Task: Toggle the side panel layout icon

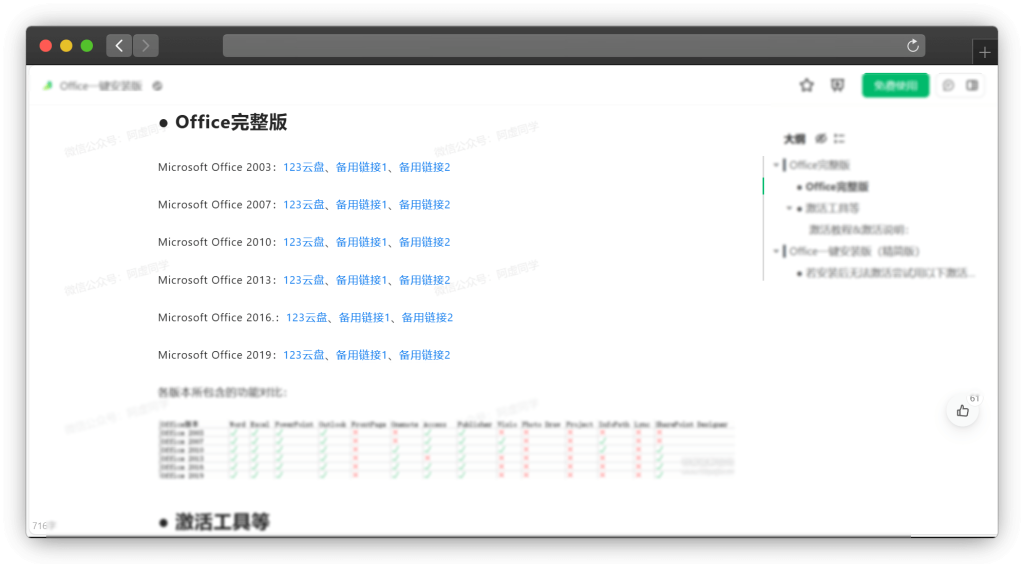Action: tap(972, 86)
